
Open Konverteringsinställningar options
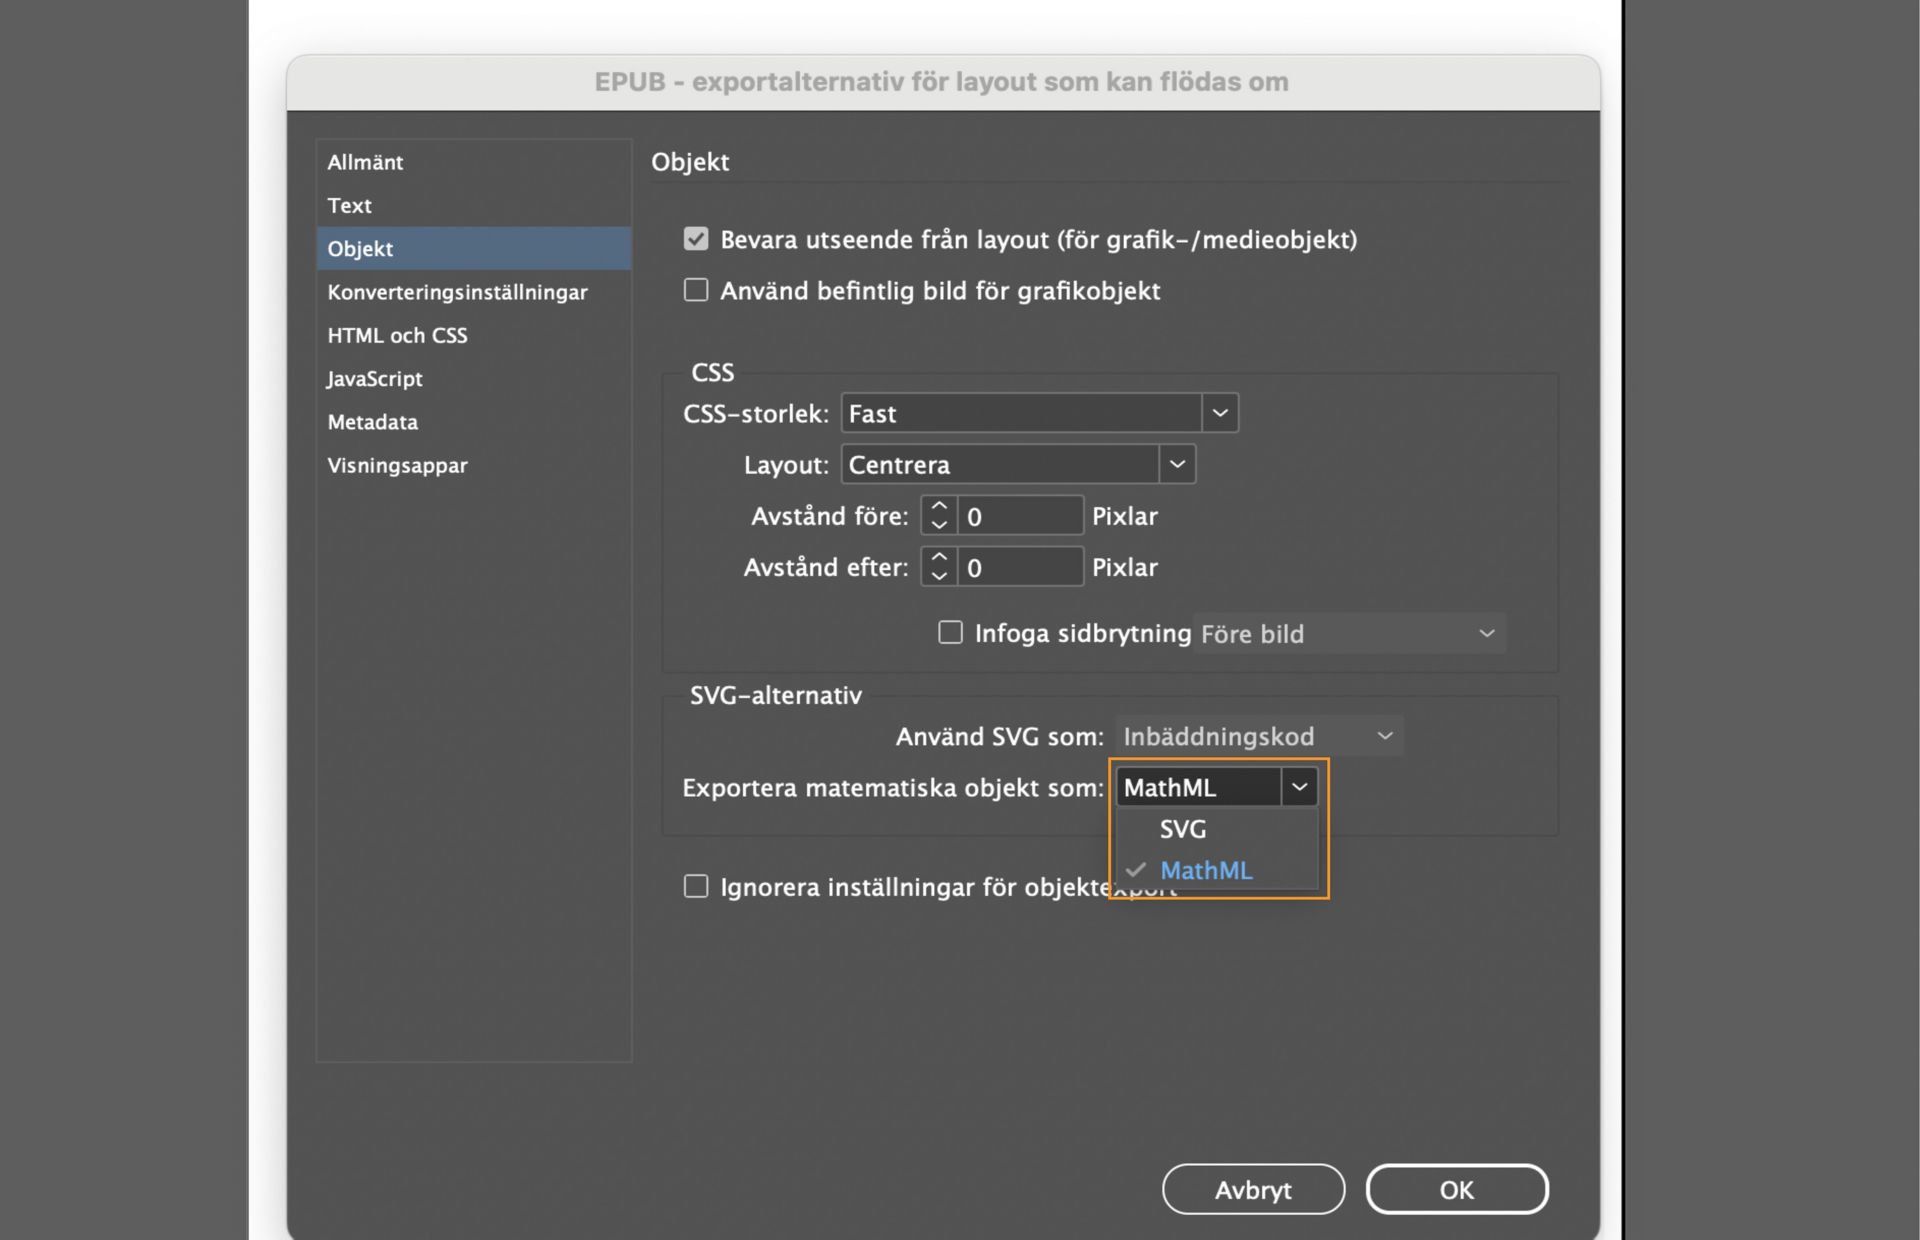pyautogui.click(x=457, y=292)
